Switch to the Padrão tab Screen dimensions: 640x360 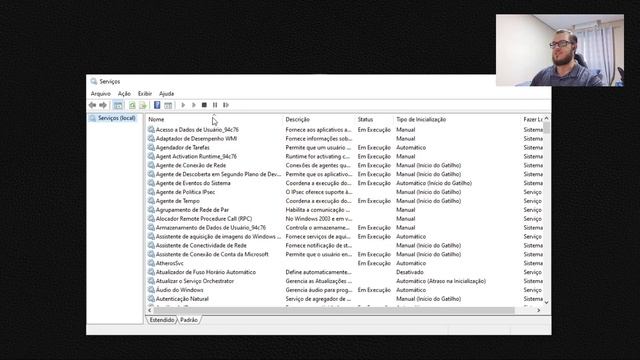pyautogui.click(x=189, y=320)
